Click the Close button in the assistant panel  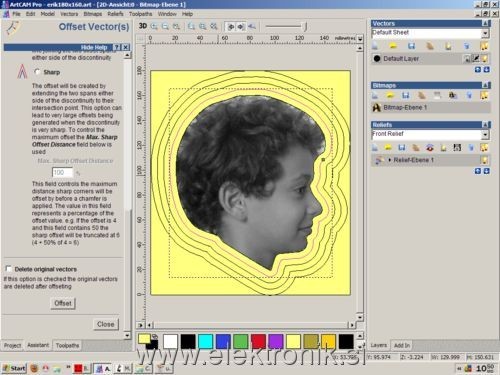pyautogui.click(x=105, y=324)
